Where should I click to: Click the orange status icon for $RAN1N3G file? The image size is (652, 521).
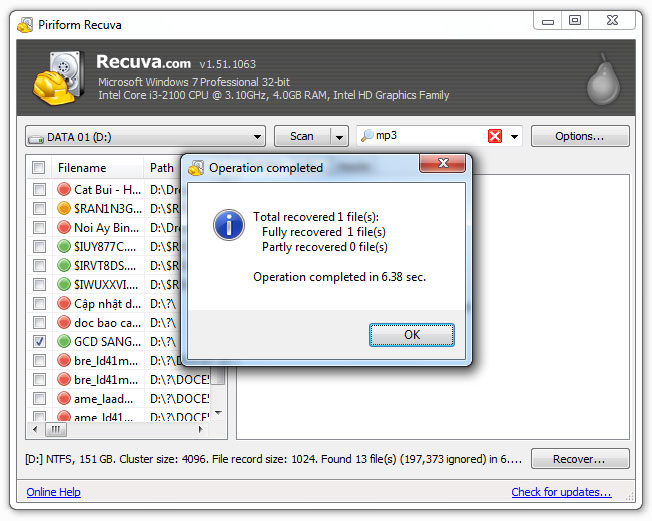(x=64, y=209)
